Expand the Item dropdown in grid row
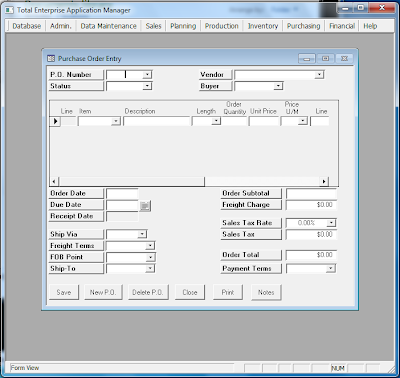400x378 pixels. [116, 121]
